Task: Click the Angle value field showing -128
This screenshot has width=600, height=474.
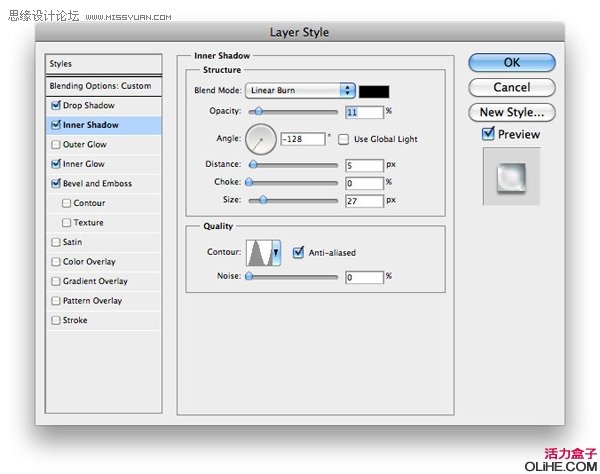Action: pos(303,139)
